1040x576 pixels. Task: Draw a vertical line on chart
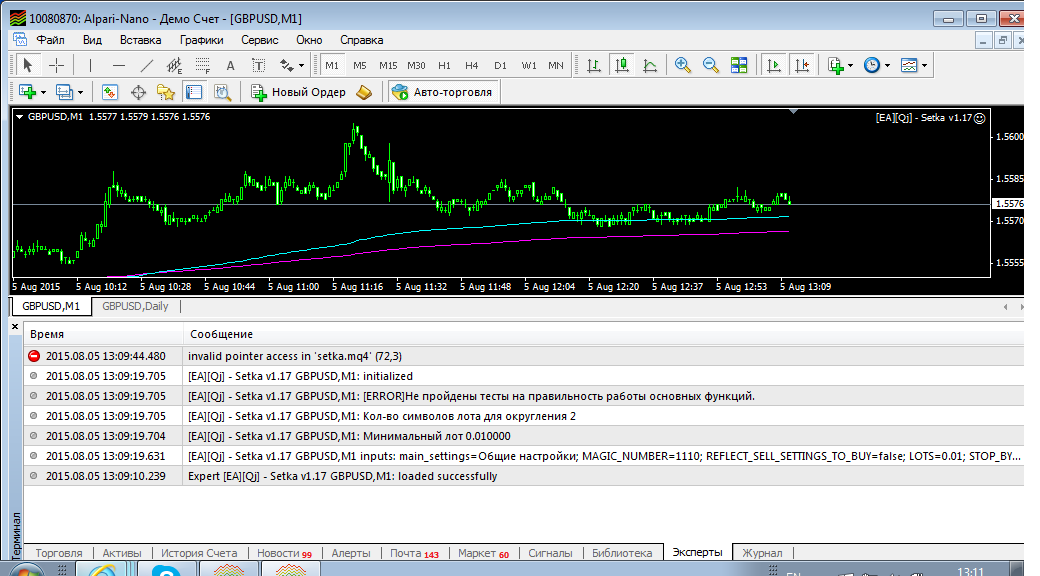(90, 65)
